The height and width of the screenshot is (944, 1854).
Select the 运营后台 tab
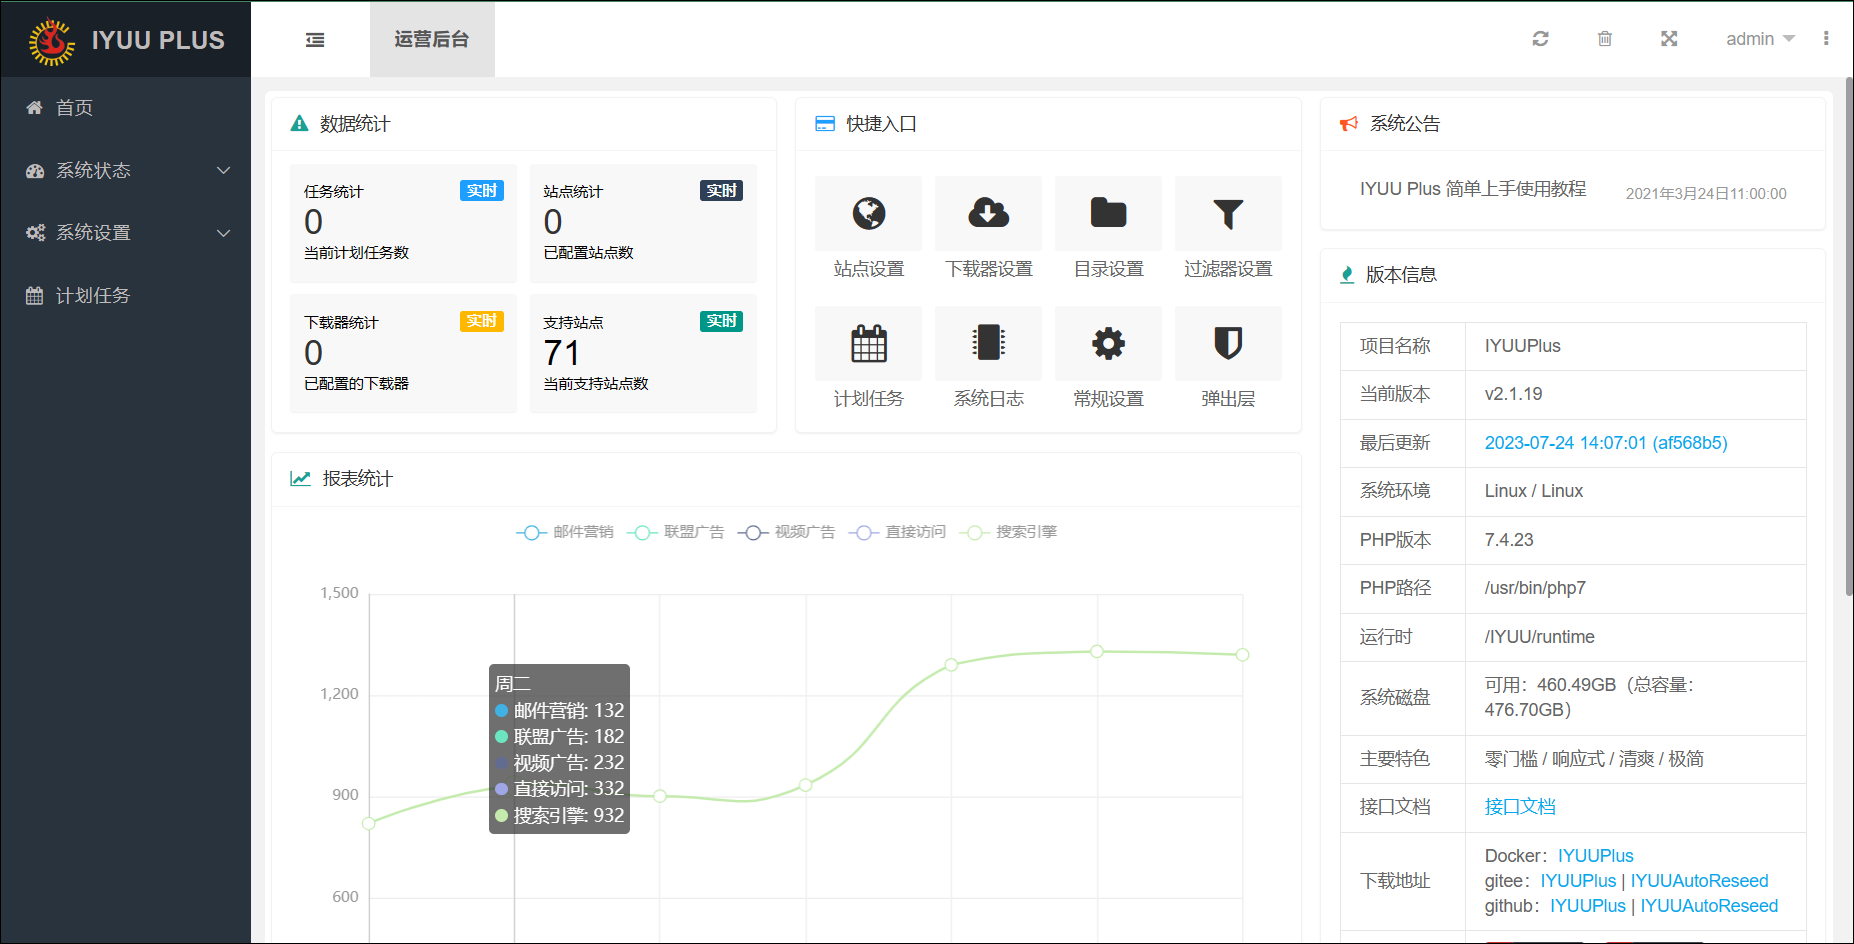click(x=432, y=39)
